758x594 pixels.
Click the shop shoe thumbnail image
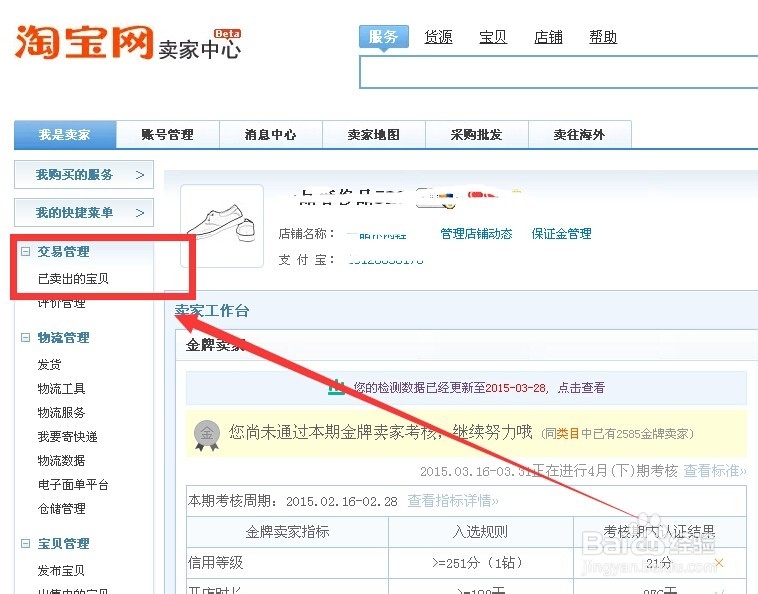tap(222, 226)
